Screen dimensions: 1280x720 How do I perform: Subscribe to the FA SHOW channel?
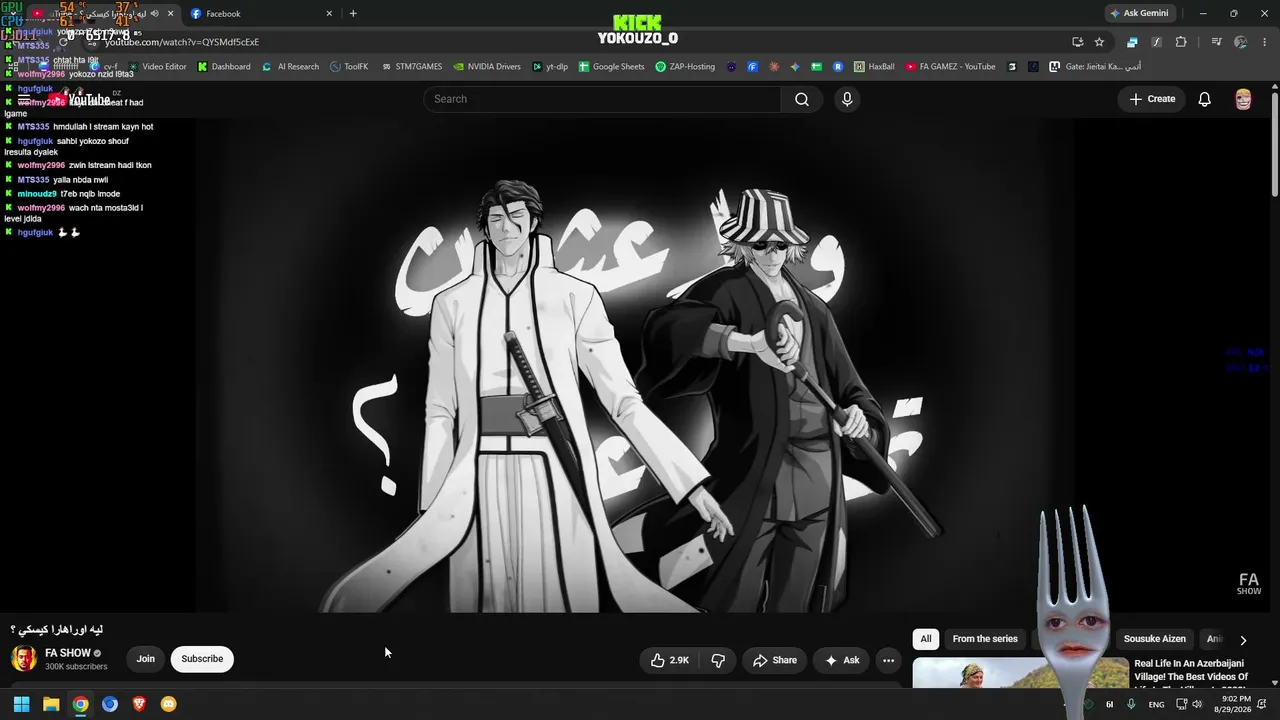pos(202,659)
